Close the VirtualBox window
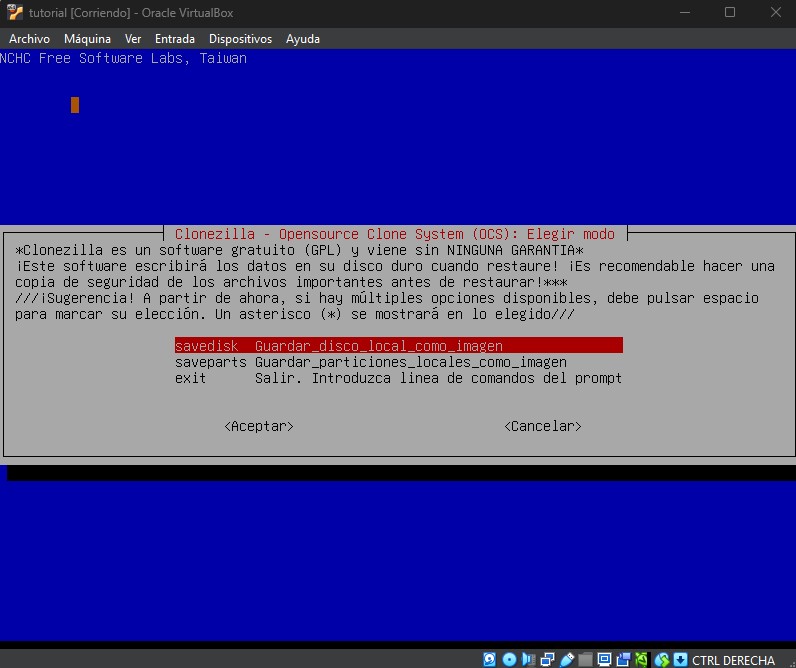 click(x=776, y=12)
